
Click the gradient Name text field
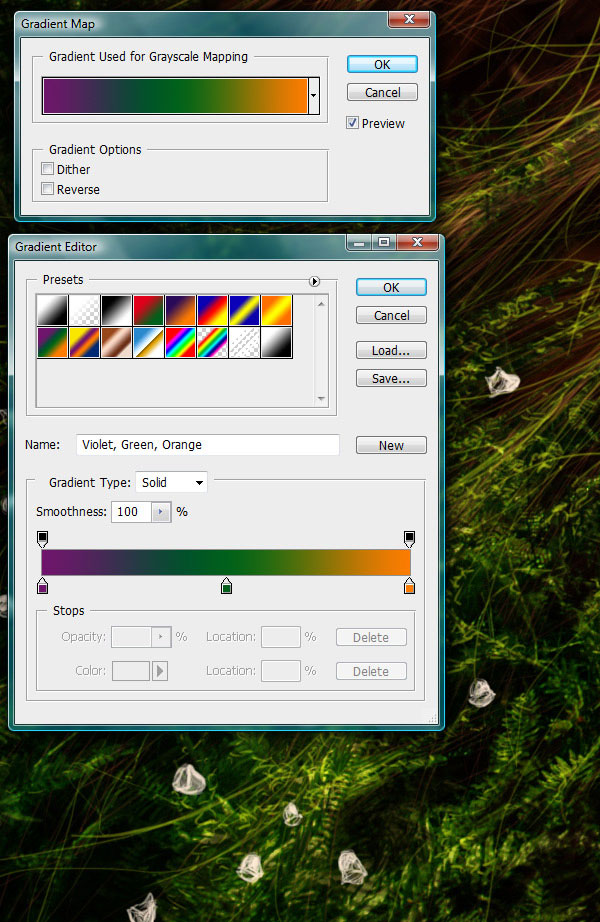[208, 445]
